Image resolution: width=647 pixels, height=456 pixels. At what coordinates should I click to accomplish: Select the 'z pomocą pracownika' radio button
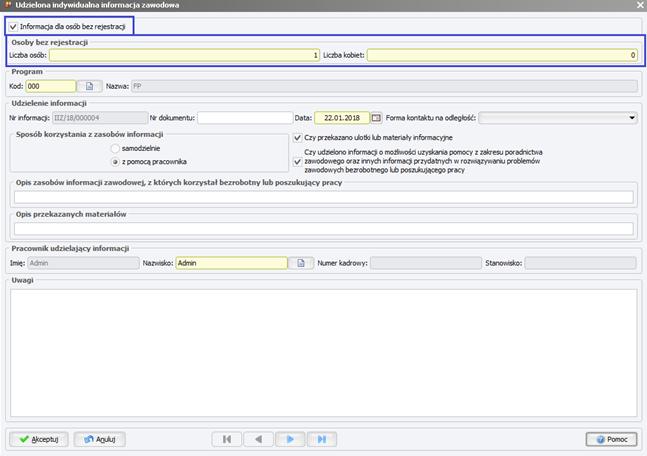(116, 162)
